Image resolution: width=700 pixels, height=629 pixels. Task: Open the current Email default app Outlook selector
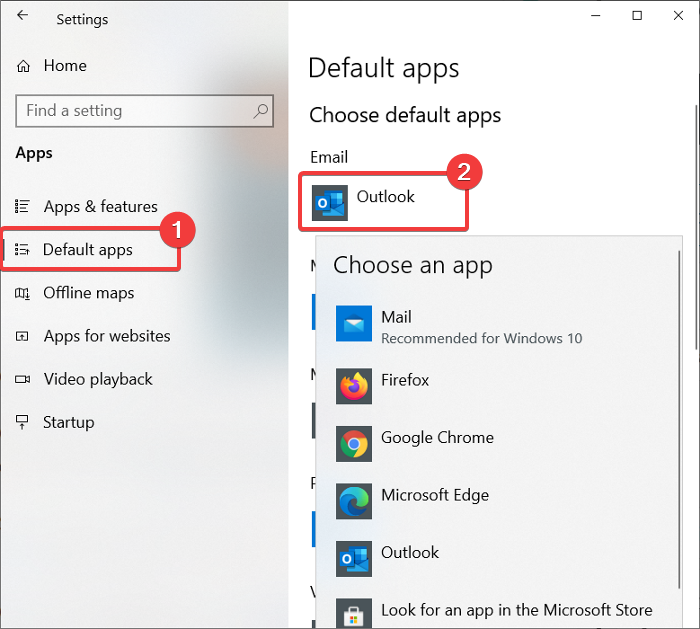click(x=385, y=198)
